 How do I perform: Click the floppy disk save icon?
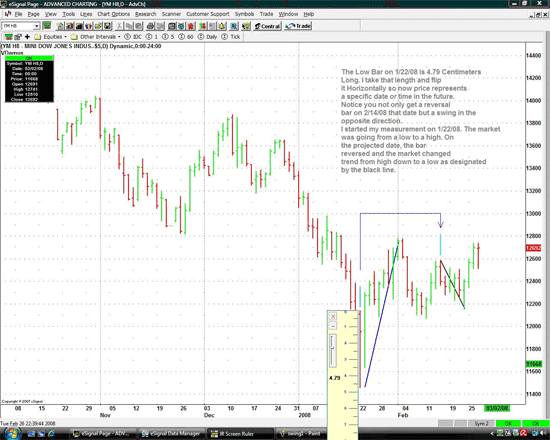pos(108,26)
